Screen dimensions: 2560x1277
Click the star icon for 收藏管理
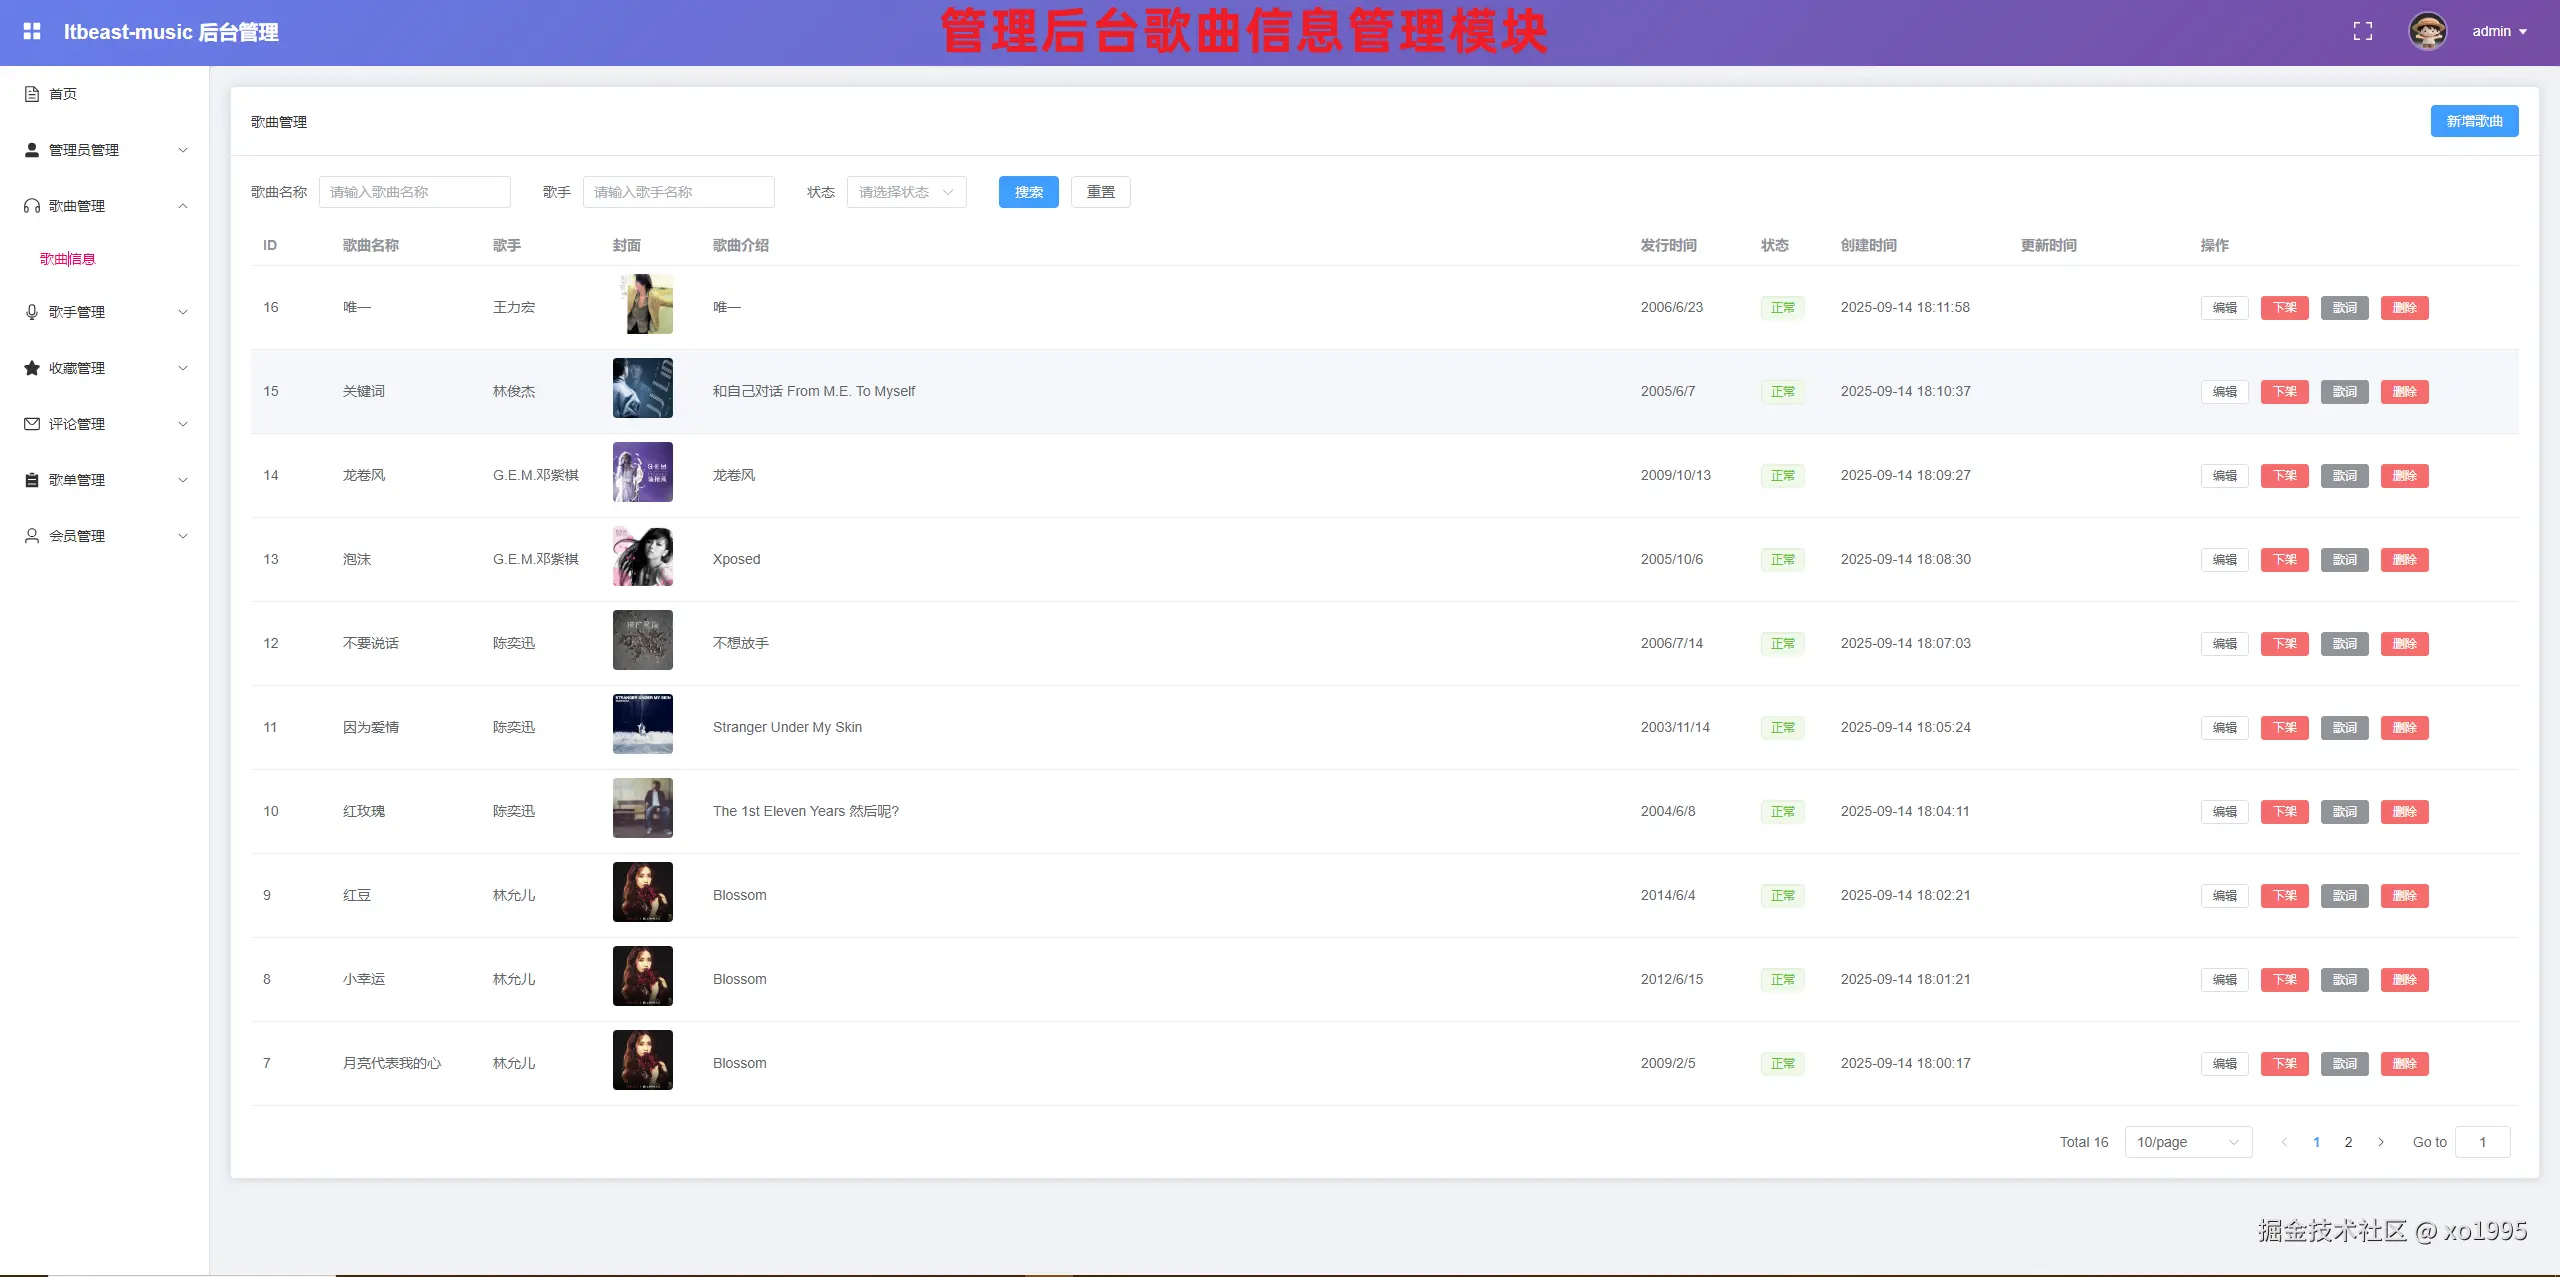(32, 368)
